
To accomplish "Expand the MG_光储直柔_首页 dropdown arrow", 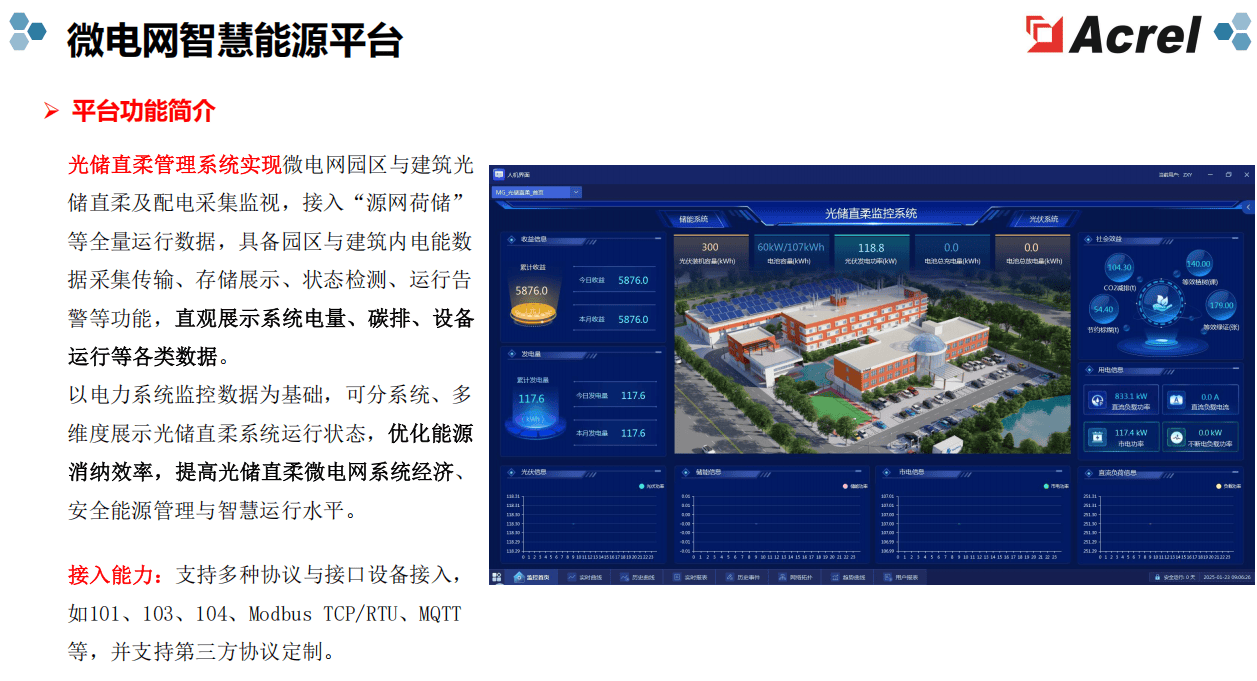I will tap(576, 191).
